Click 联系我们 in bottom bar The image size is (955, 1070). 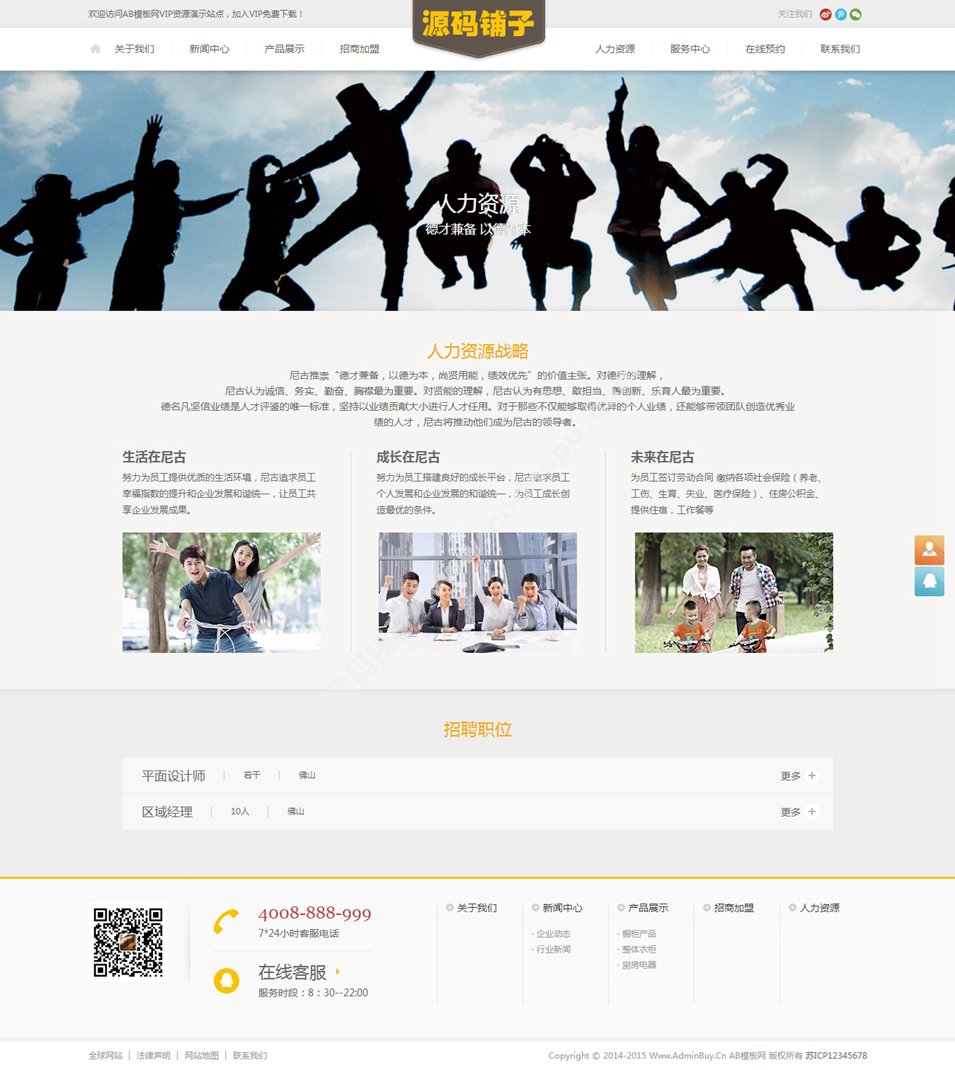click(x=250, y=1056)
